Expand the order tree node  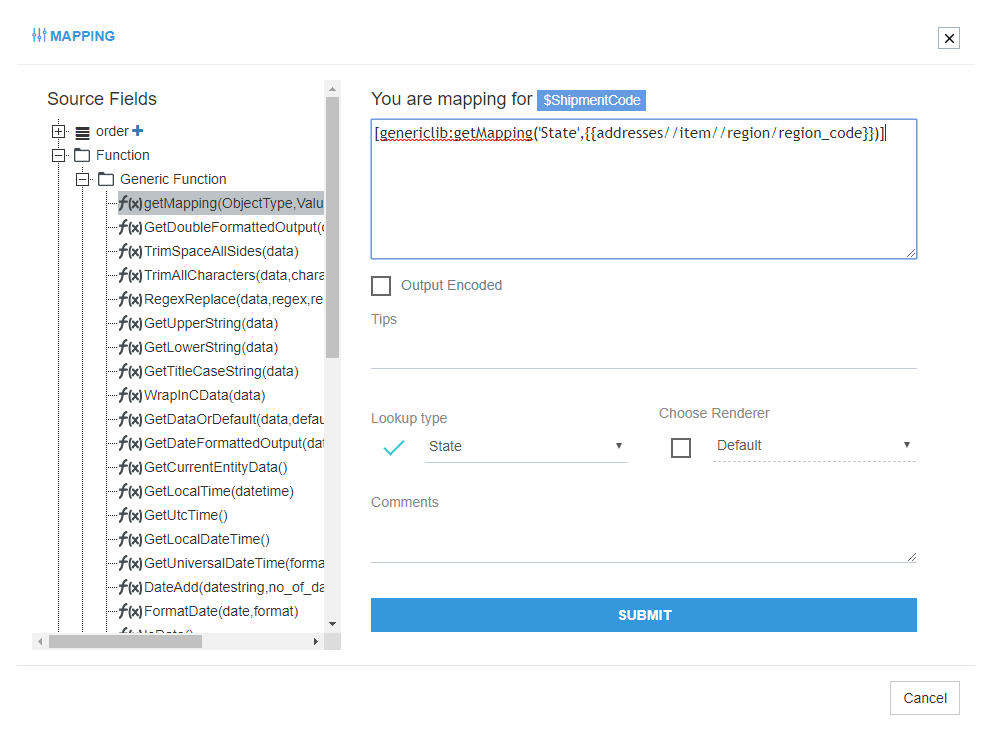pyautogui.click(x=59, y=132)
